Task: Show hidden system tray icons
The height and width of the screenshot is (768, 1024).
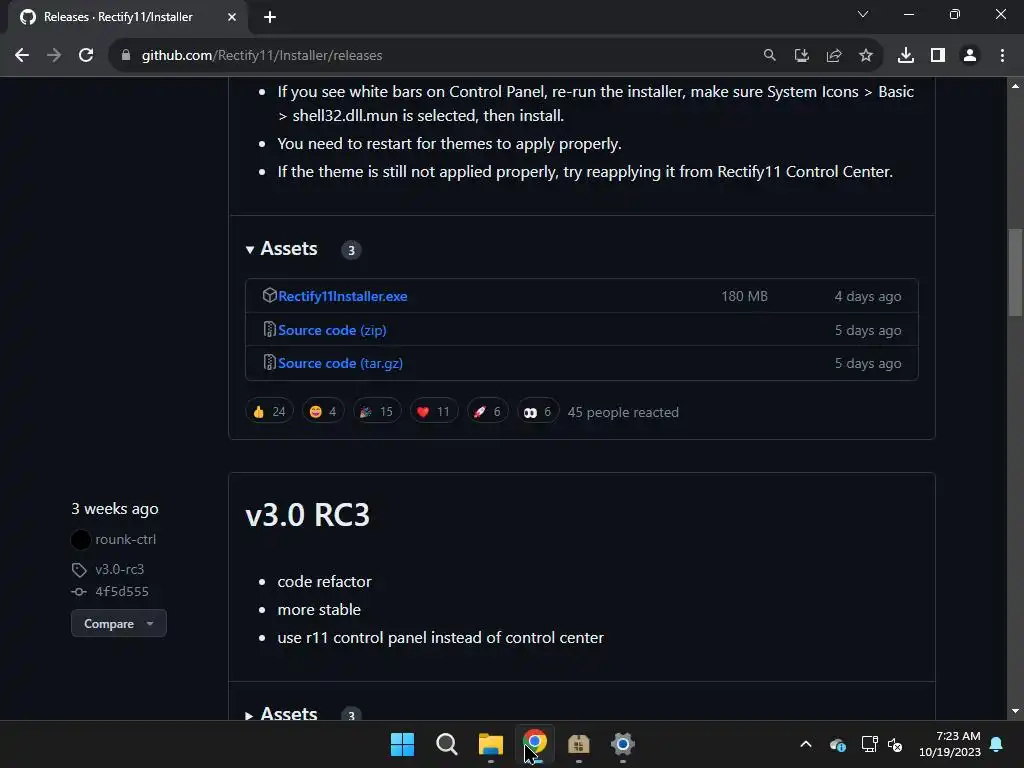Action: click(x=806, y=744)
